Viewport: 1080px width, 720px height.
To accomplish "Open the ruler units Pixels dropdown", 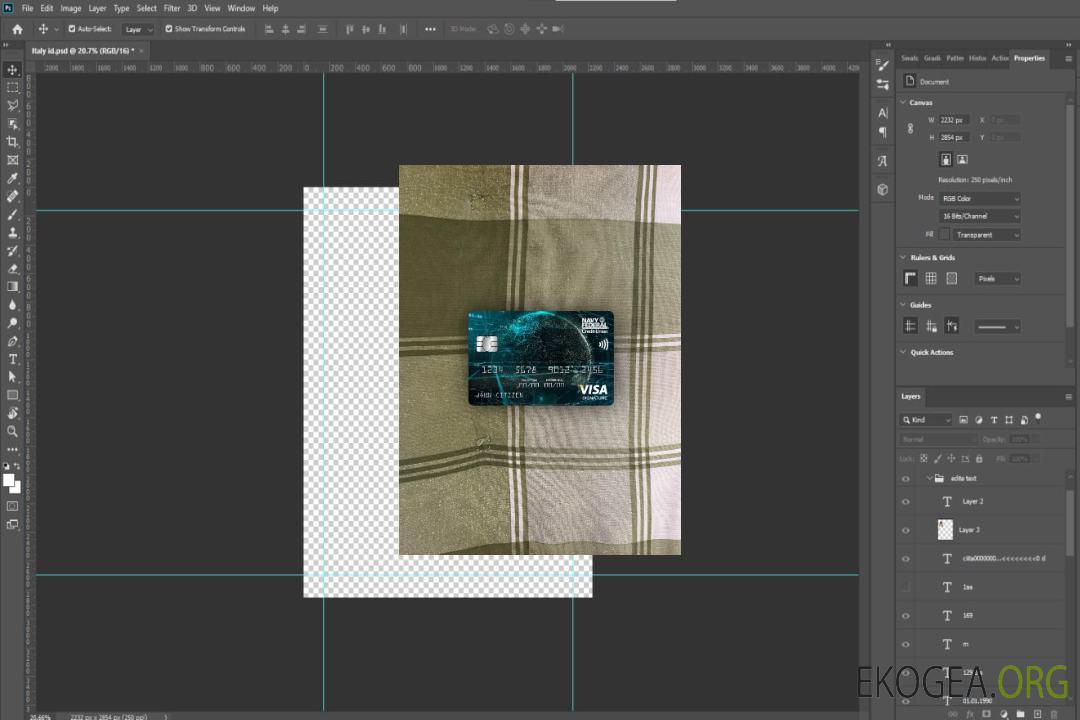I will click(x=997, y=279).
